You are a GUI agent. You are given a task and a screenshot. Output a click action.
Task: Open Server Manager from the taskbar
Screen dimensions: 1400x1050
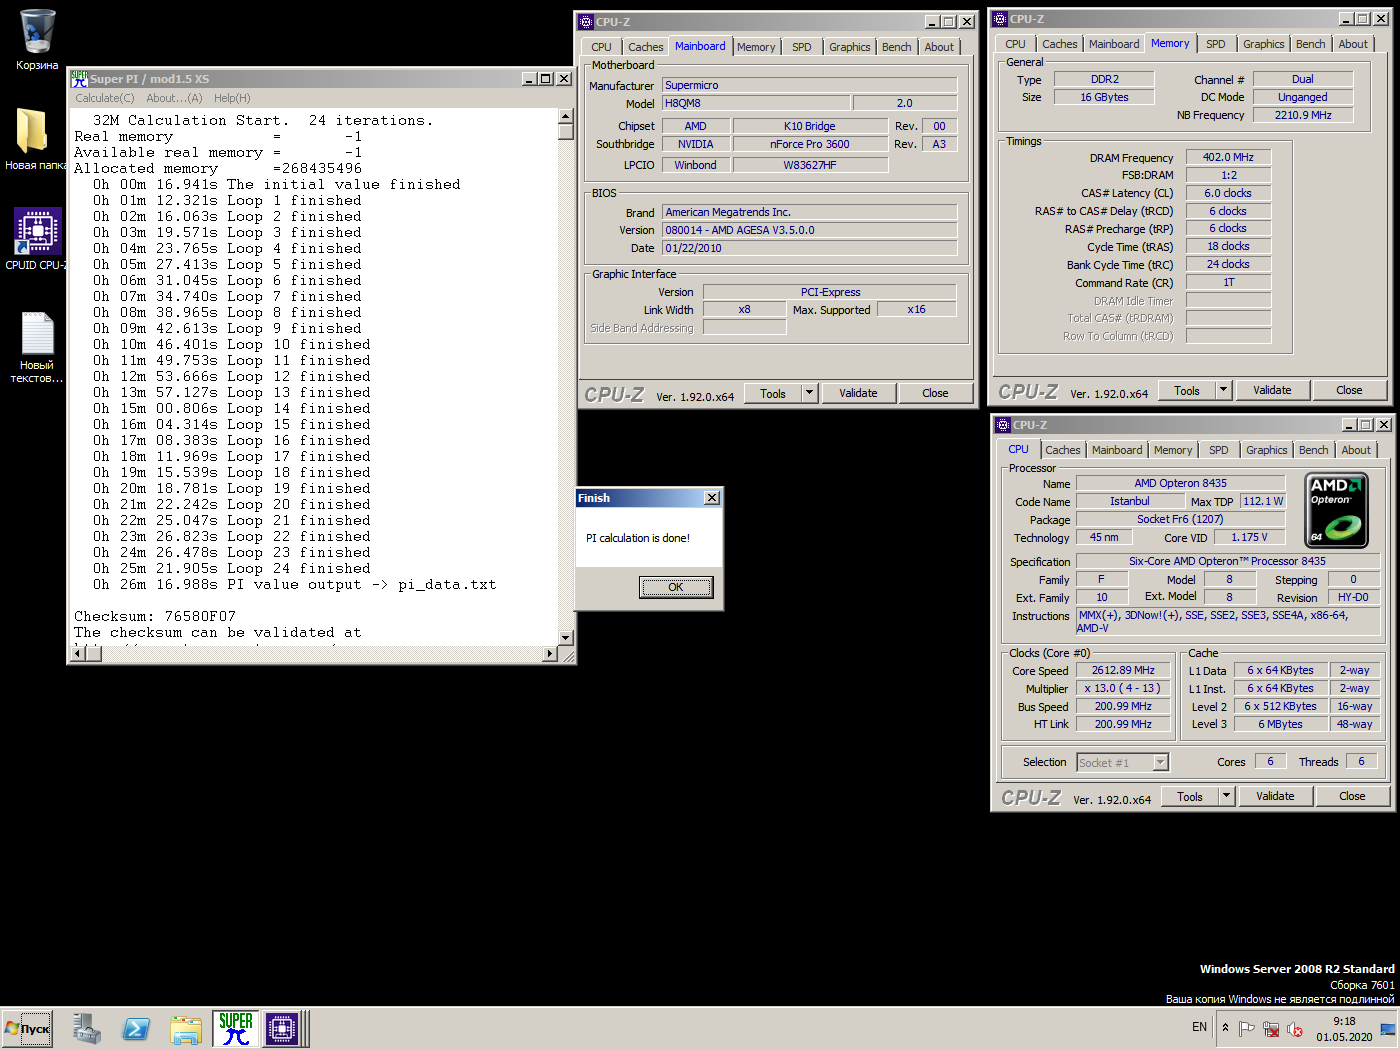point(87,1029)
